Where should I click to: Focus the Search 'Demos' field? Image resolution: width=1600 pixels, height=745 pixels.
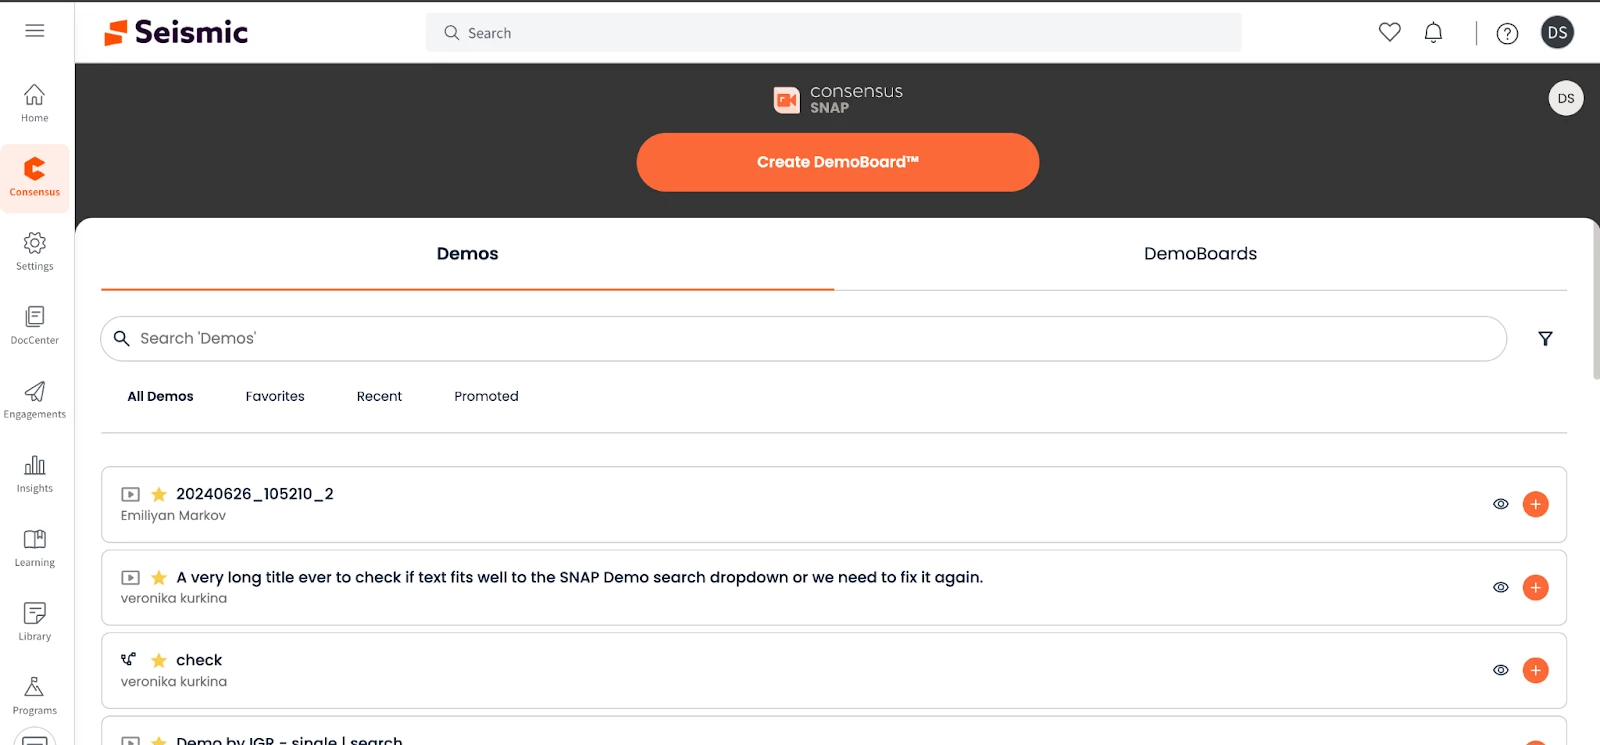[803, 339]
